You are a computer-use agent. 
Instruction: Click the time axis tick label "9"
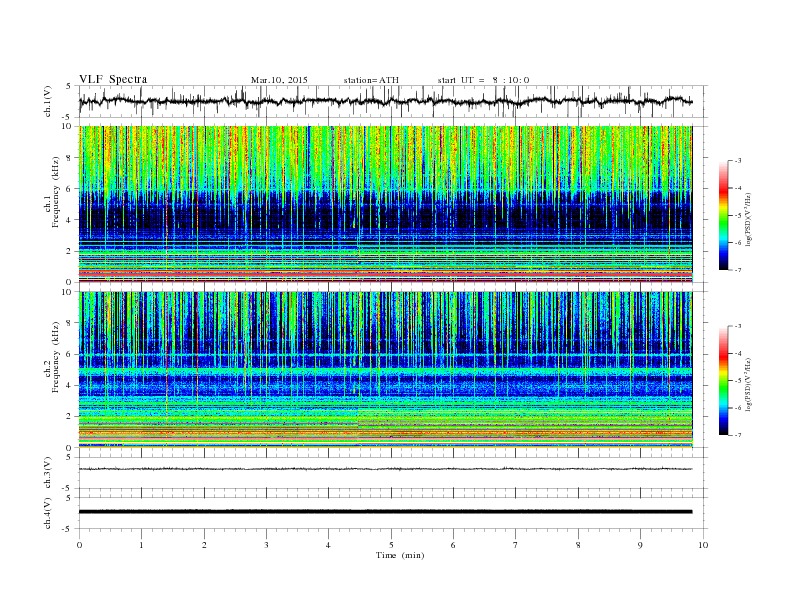click(640, 545)
